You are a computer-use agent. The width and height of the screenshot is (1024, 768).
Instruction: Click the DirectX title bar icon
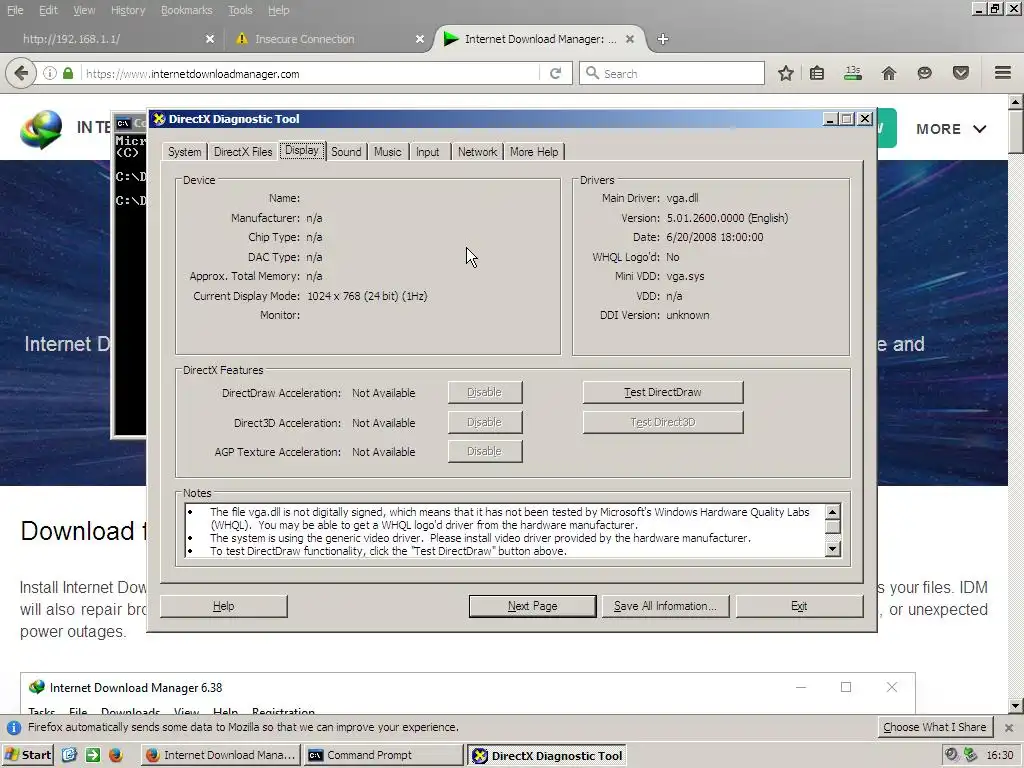[x=159, y=119]
